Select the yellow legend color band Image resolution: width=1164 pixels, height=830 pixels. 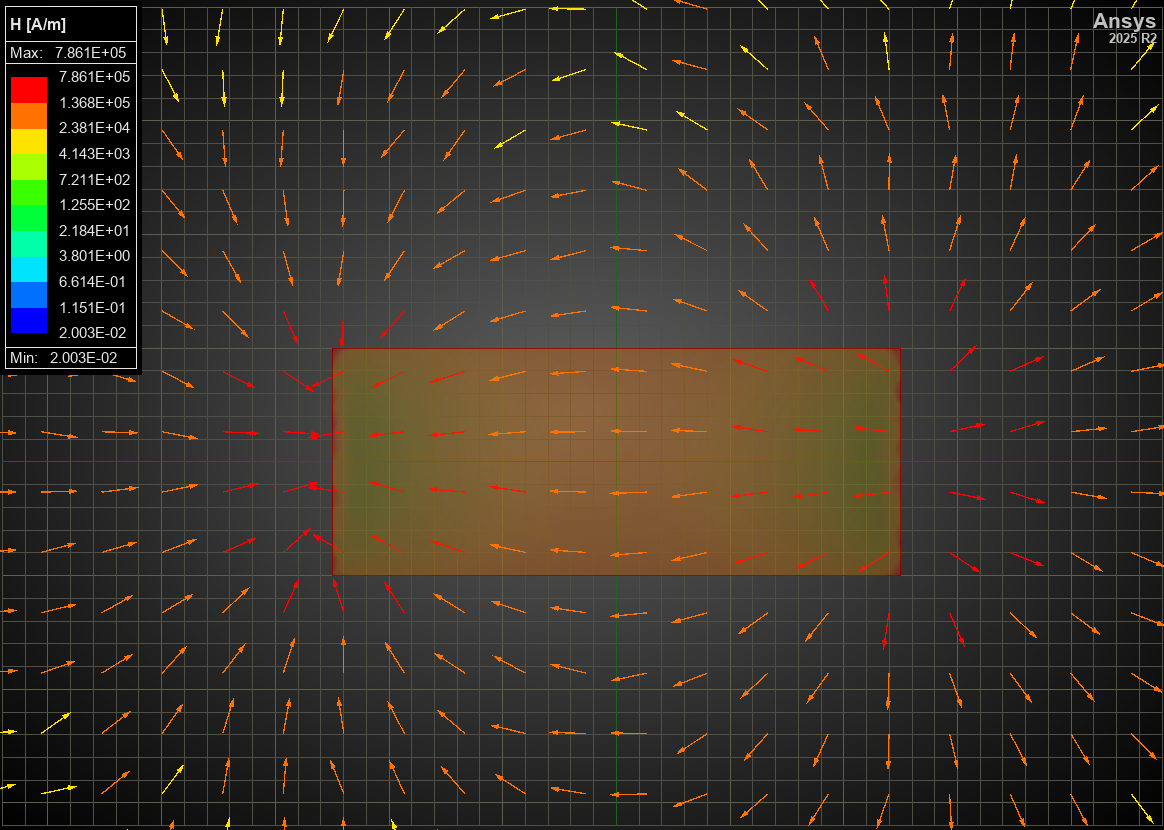(29, 141)
